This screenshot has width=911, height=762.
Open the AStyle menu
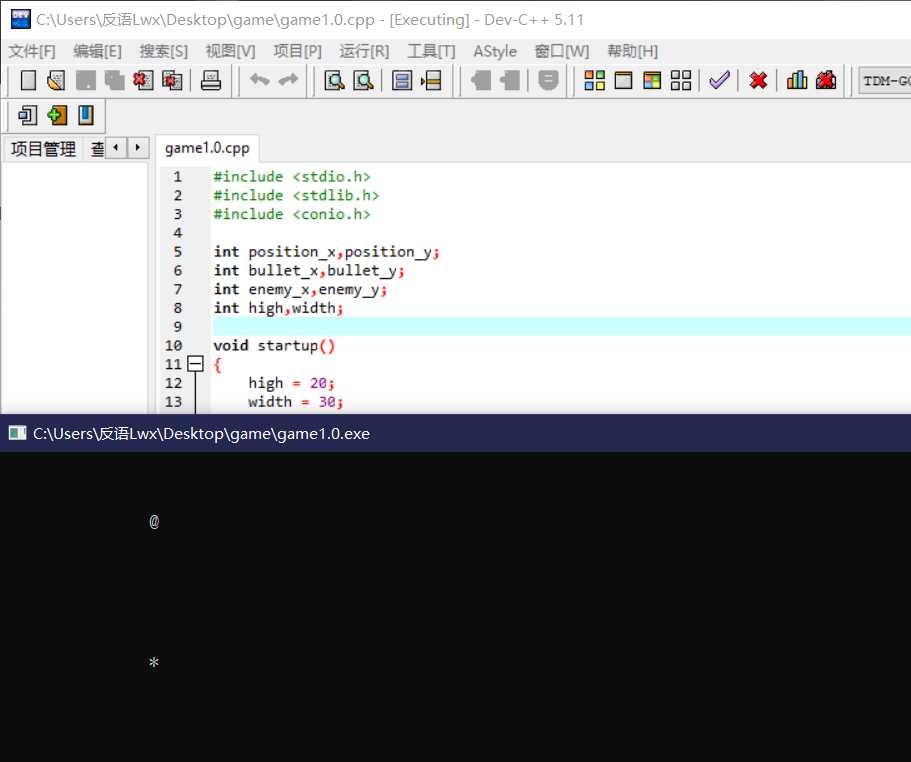[x=495, y=51]
